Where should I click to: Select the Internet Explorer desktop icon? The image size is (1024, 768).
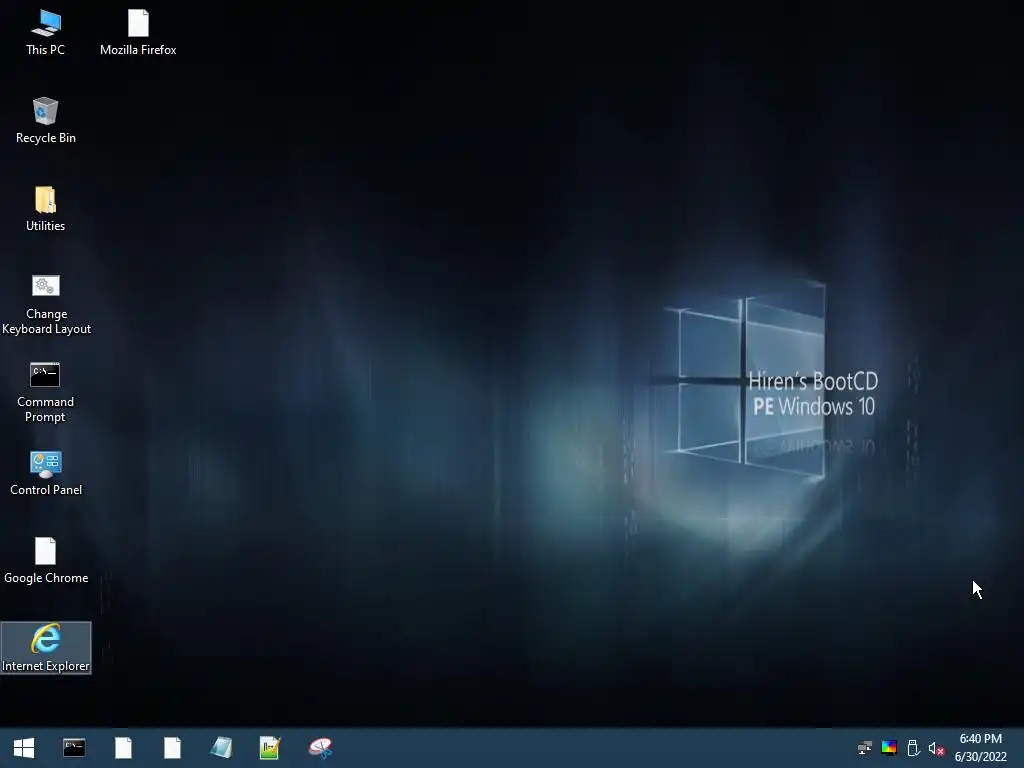tap(46, 648)
